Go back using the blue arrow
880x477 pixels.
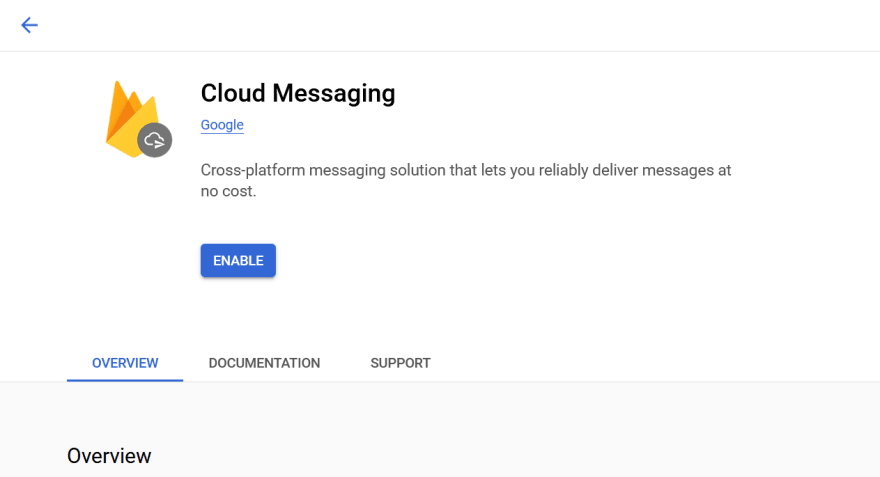click(29, 25)
